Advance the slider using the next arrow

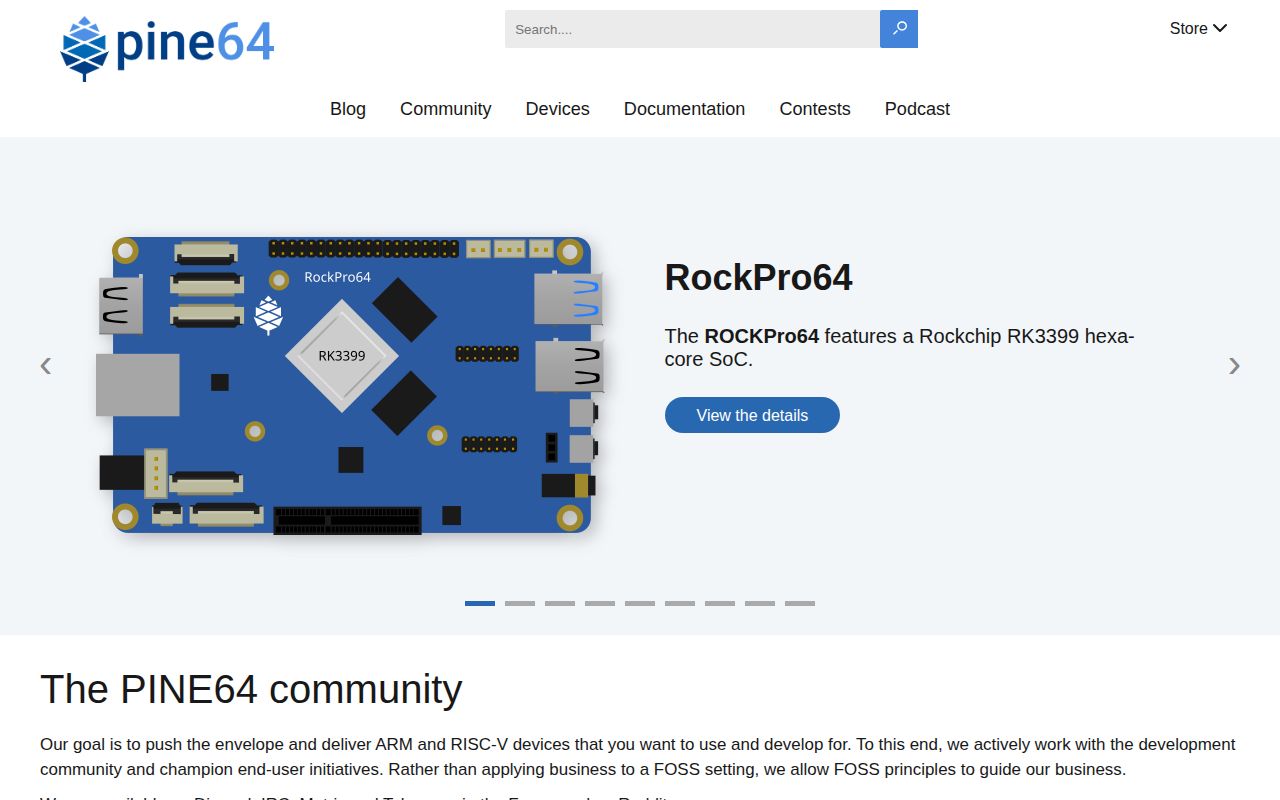(x=1234, y=366)
